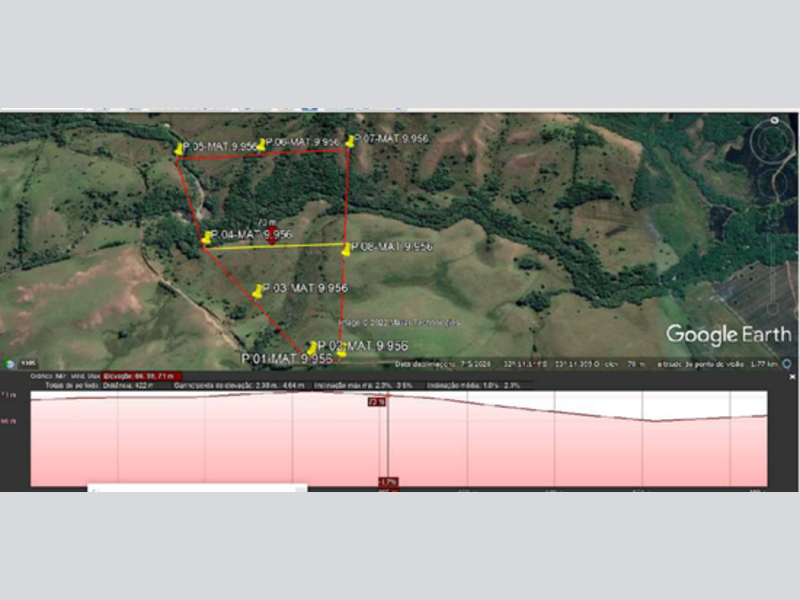
Task: Click the P 03-MAT 9.956 placemark label
Action: (306, 288)
